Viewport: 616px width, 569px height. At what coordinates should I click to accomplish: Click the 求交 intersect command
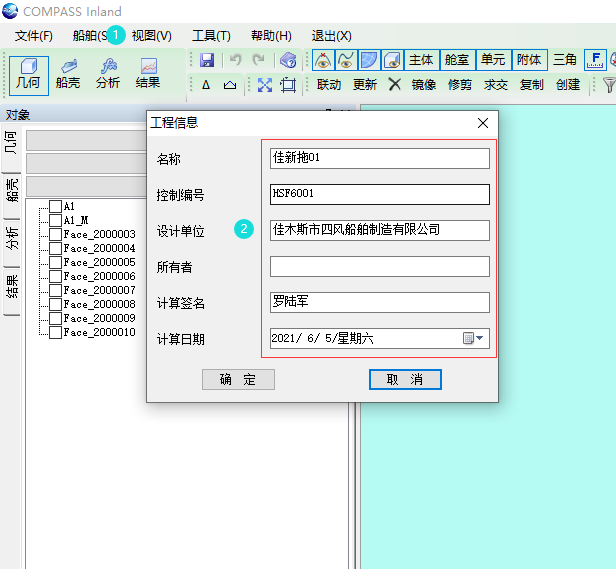coord(495,85)
